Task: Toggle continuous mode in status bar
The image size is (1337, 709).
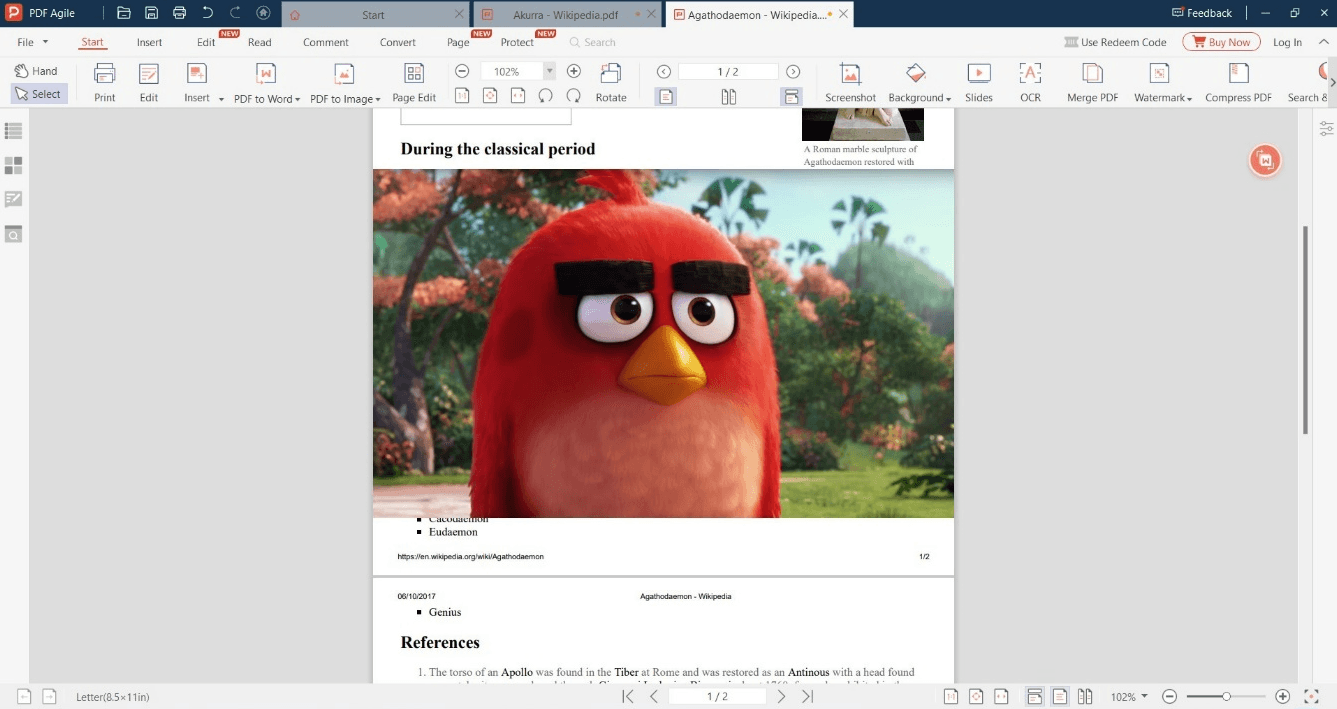Action: point(1035,696)
